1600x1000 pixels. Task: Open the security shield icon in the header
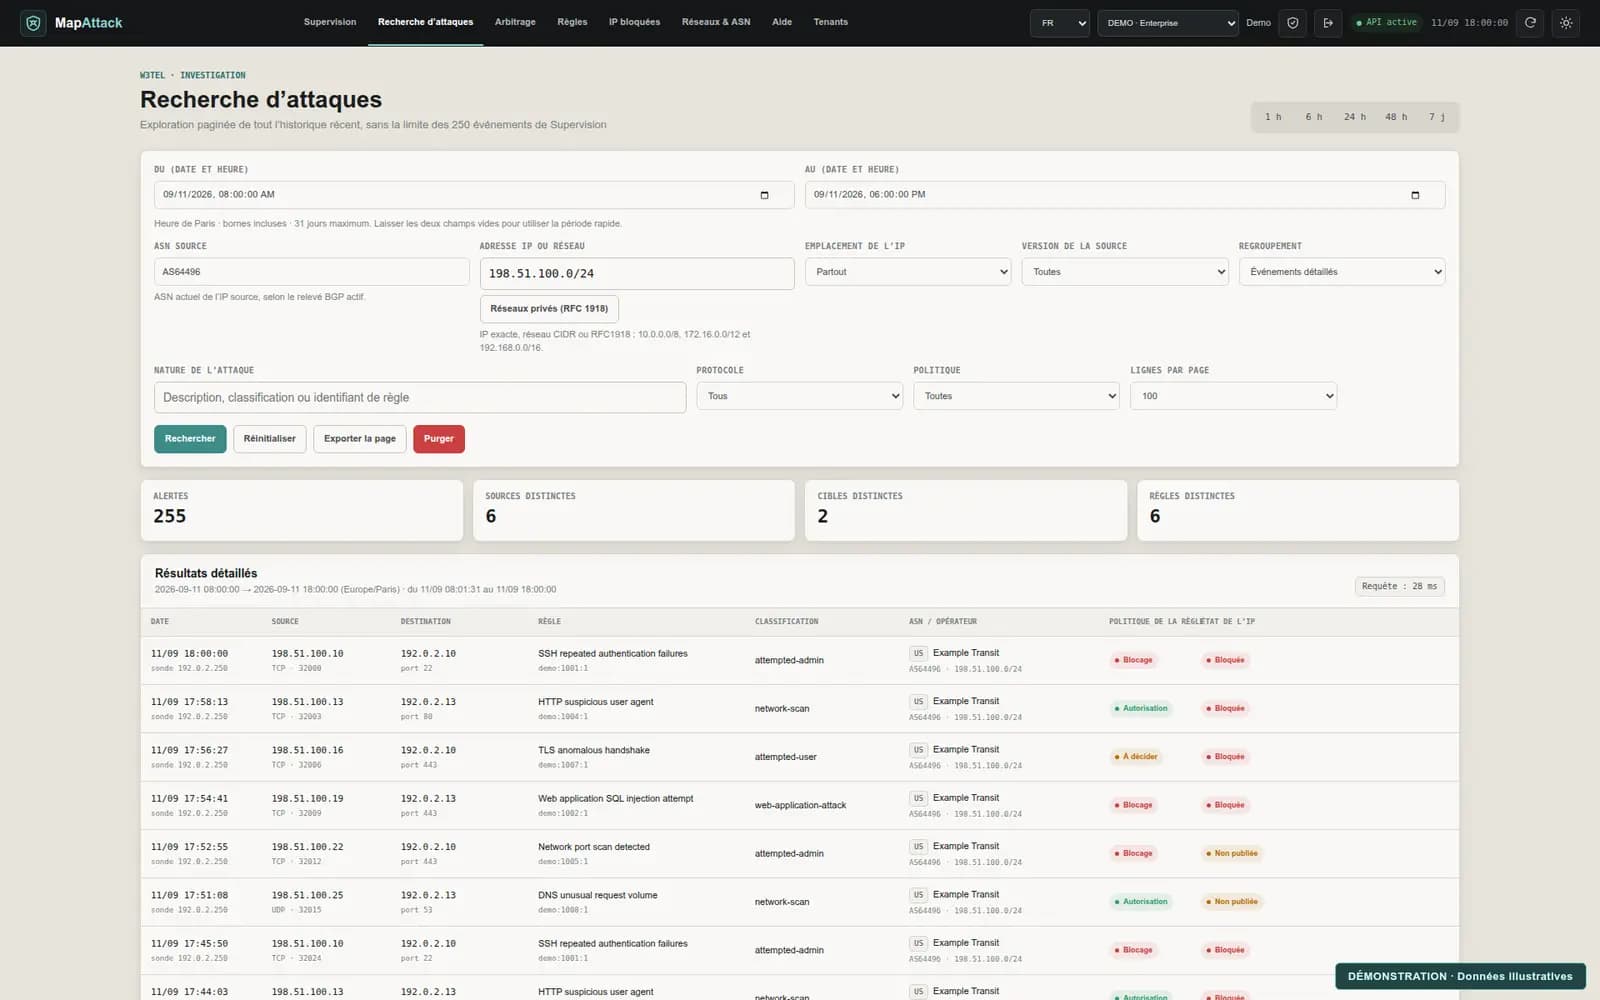click(x=1293, y=23)
